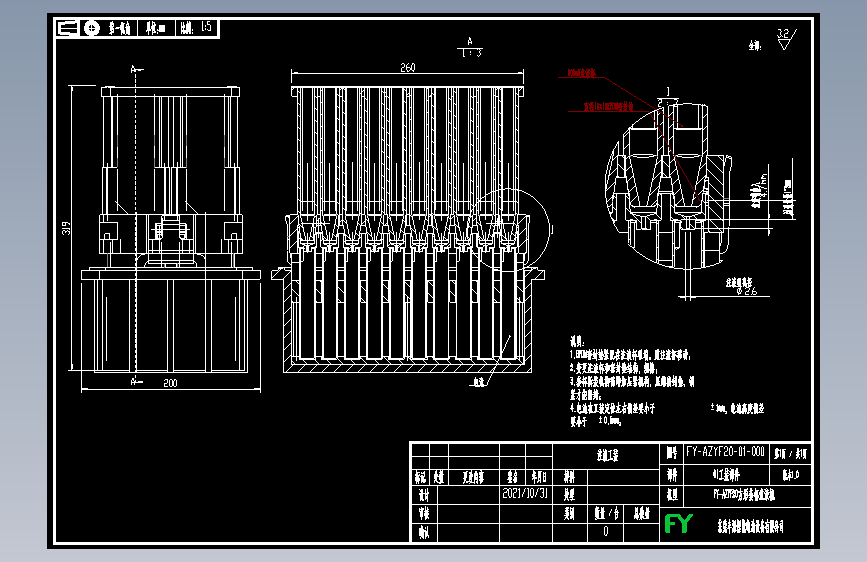Click the first-angle projection symbol, top-left corner

click(x=81, y=28)
